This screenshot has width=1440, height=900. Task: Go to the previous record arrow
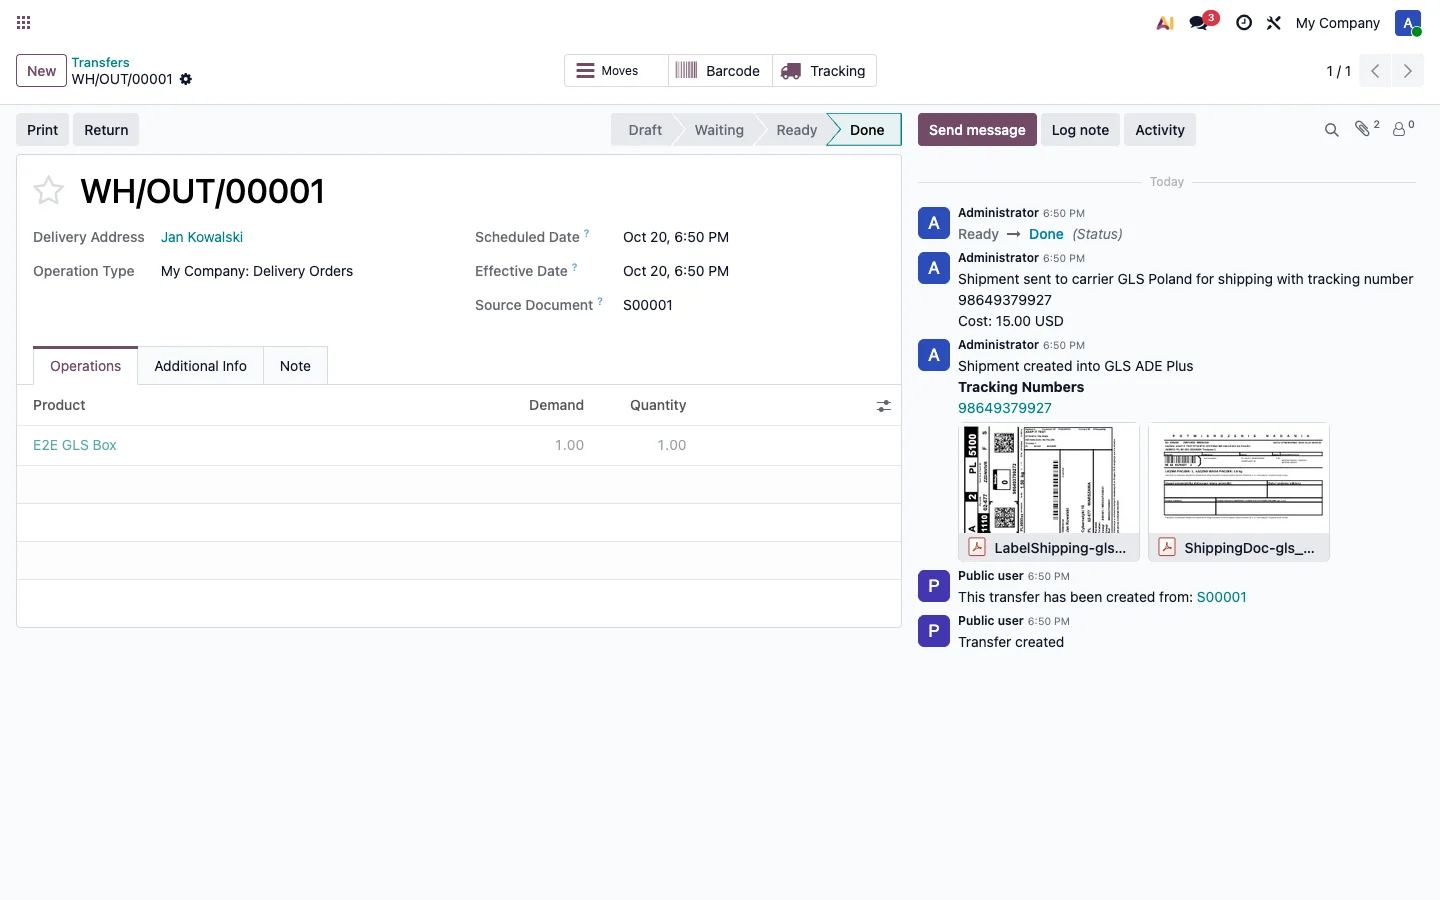[1376, 71]
